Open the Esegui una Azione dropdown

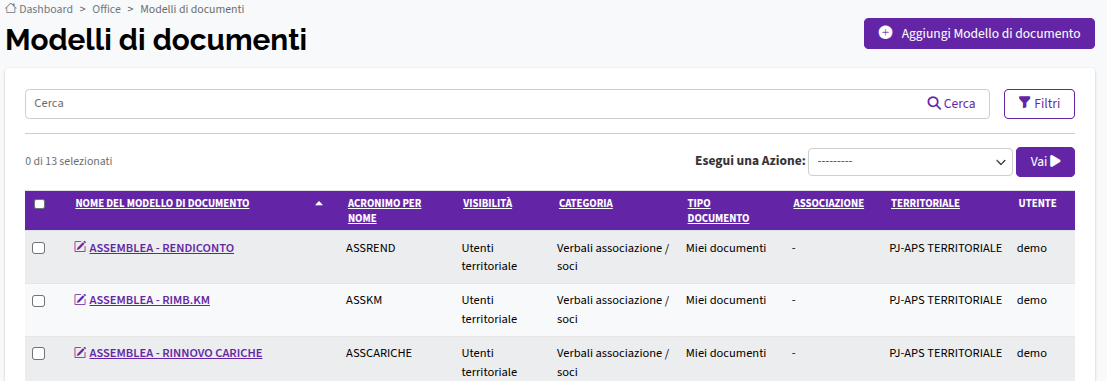(x=911, y=162)
